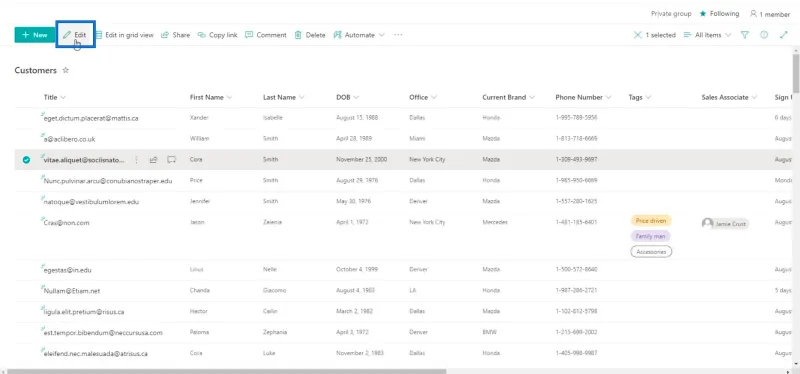
Task: Click the Edit pencil command
Action: click(75, 35)
